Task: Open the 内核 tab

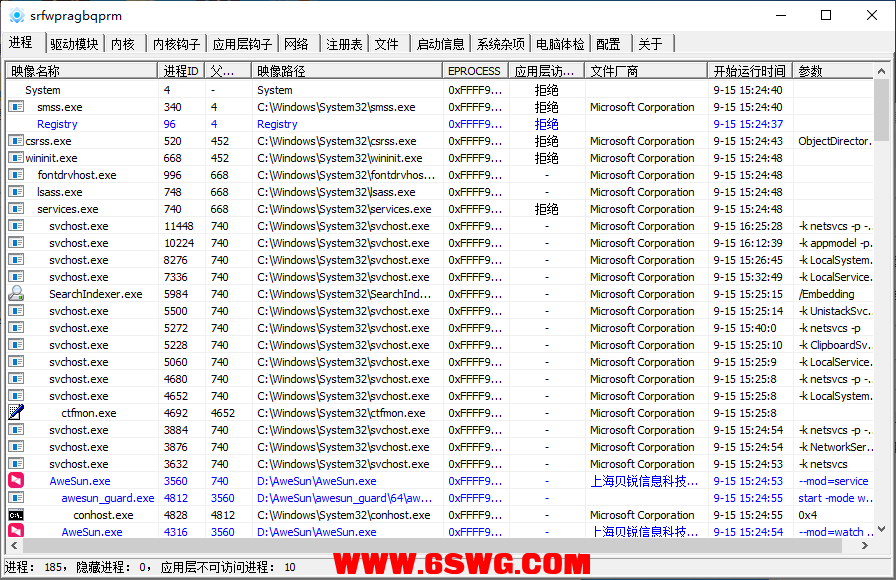Action: 123,44
